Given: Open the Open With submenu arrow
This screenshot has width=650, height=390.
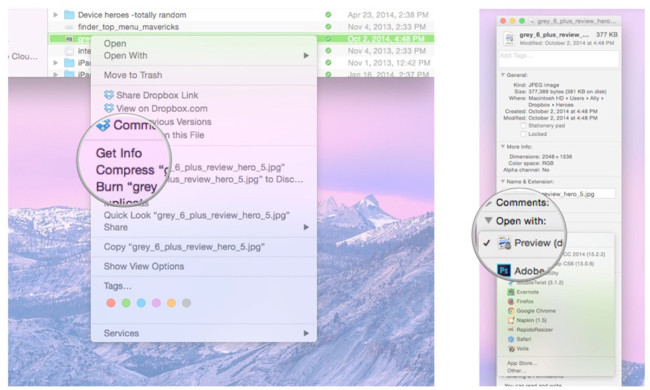Looking at the screenshot, I should pyautogui.click(x=306, y=56).
